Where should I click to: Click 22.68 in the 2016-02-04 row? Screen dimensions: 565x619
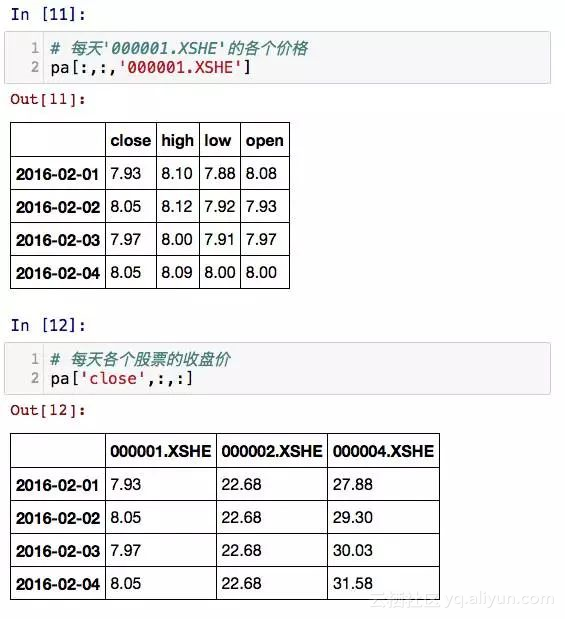(x=272, y=583)
